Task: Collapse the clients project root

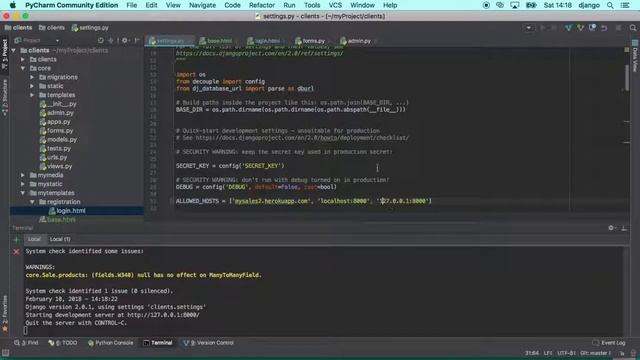Action: 14,51
